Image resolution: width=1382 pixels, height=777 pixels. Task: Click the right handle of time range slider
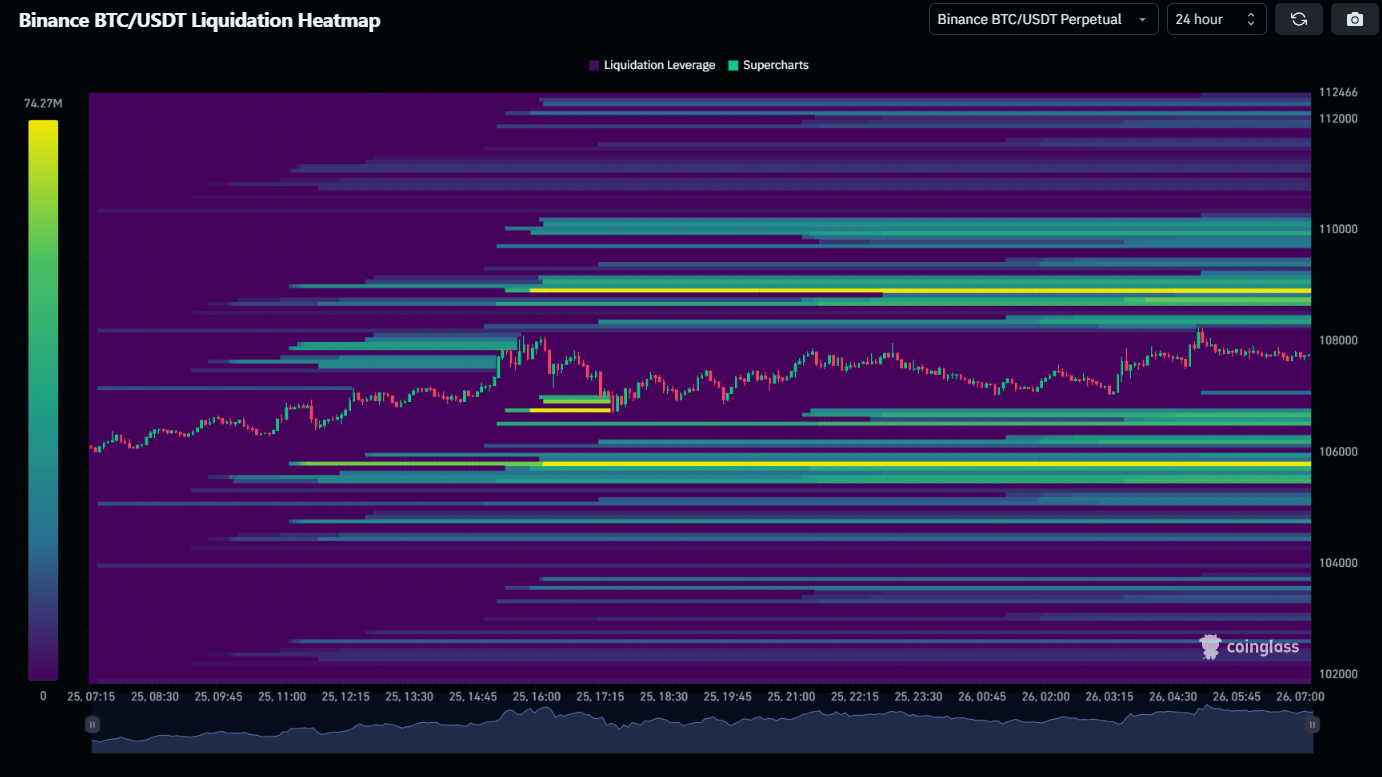tap(1313, 724)
